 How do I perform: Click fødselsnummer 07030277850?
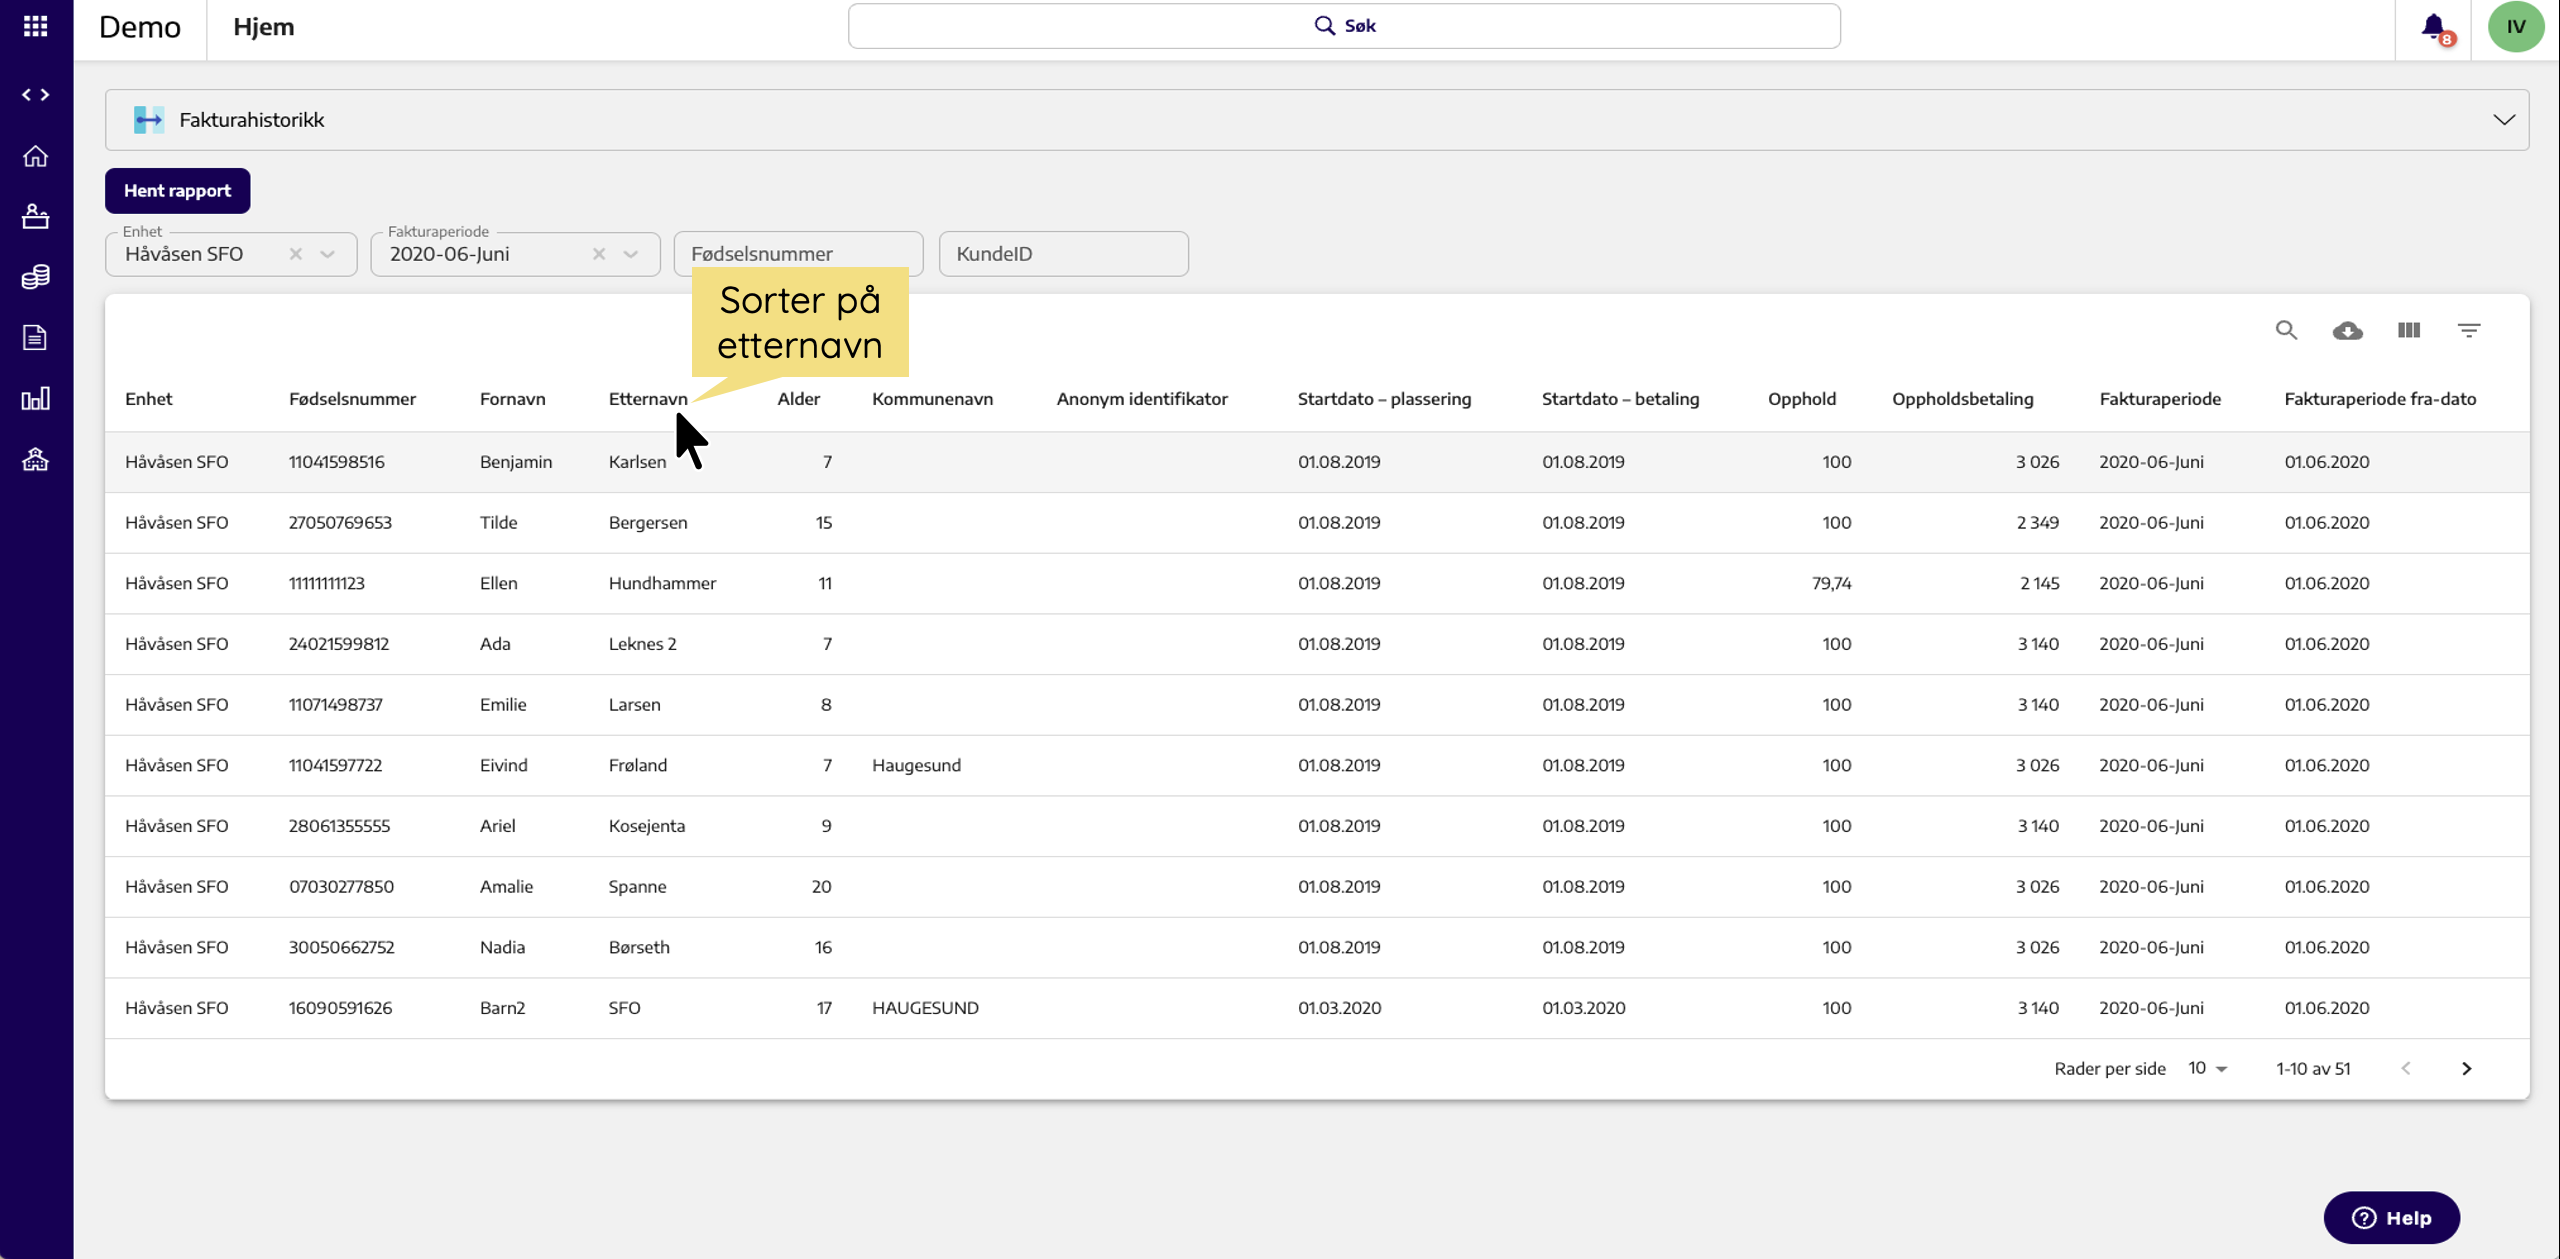(x=341, y=887)
